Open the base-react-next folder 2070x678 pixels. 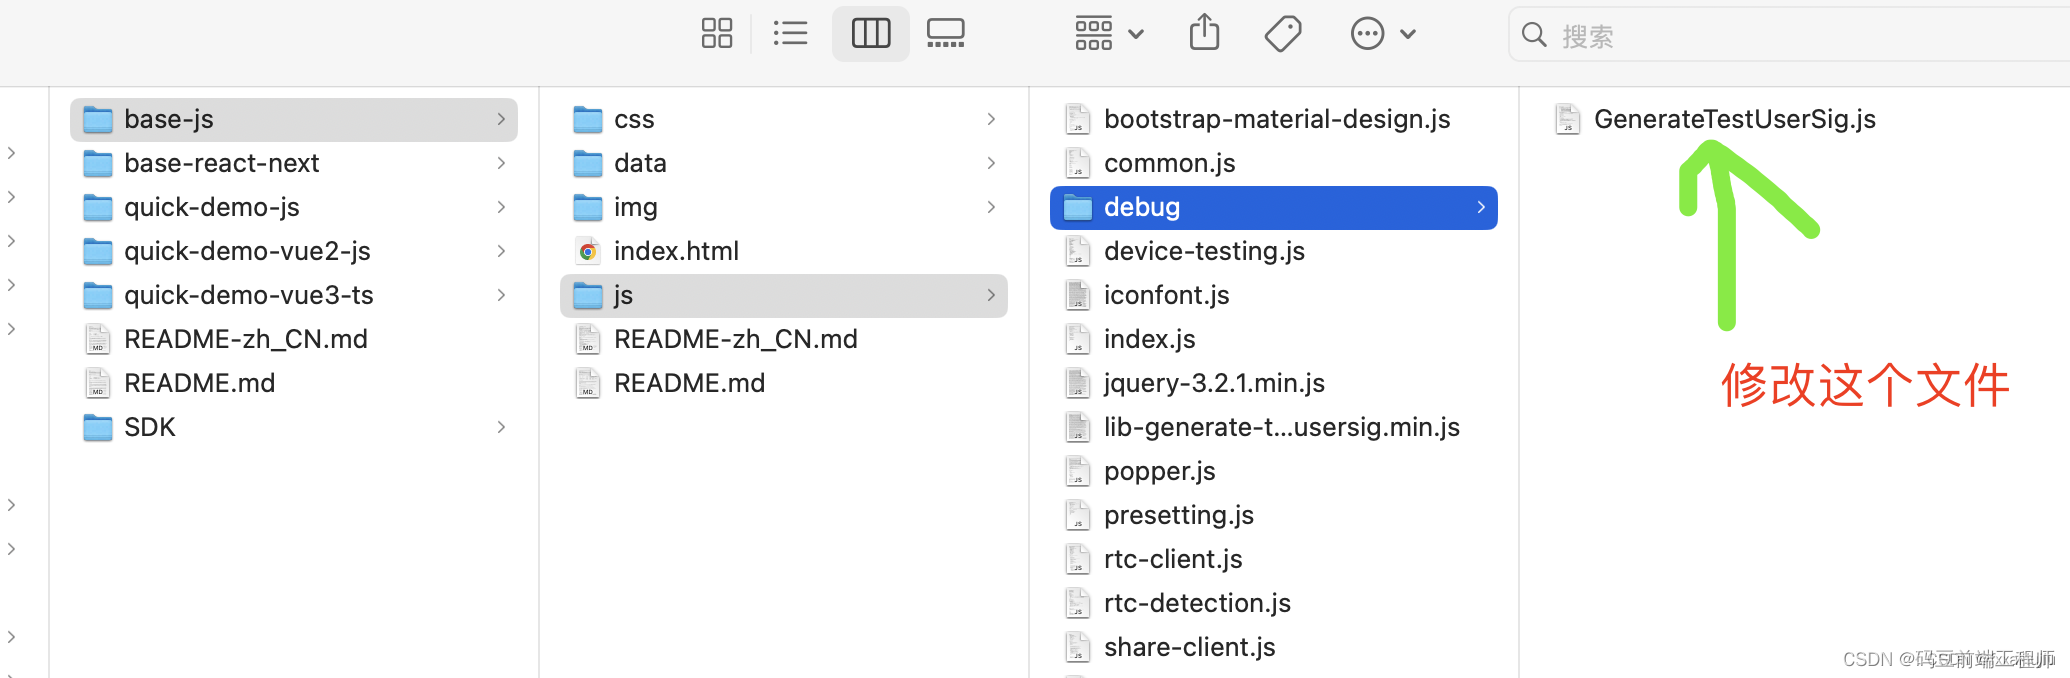pyautogui.click(x=221, y=163)
